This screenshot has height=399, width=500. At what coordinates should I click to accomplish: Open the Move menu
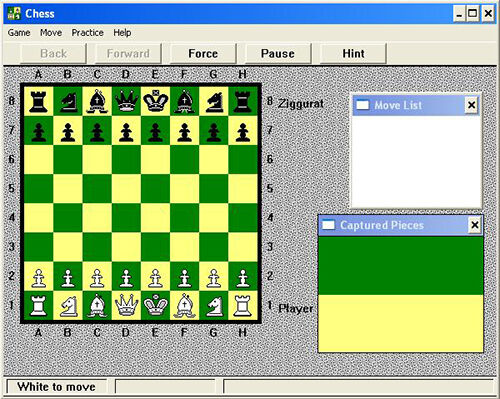click(51, 33)
